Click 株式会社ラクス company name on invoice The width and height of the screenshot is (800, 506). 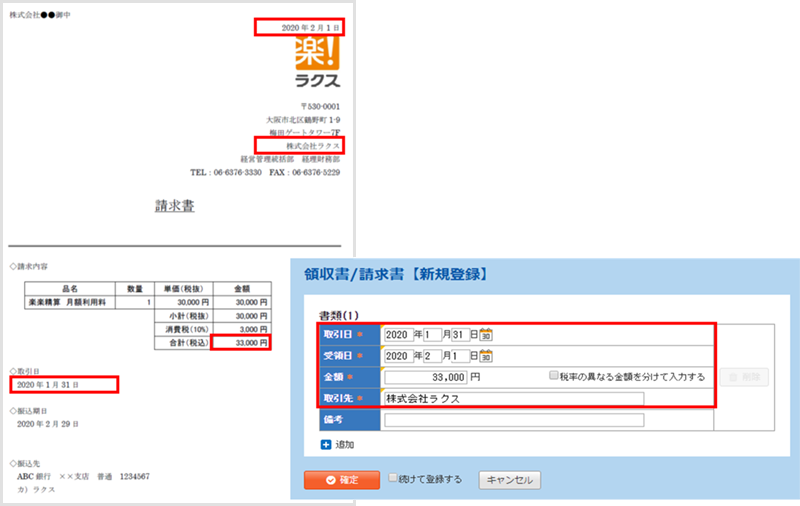point(313,146)
